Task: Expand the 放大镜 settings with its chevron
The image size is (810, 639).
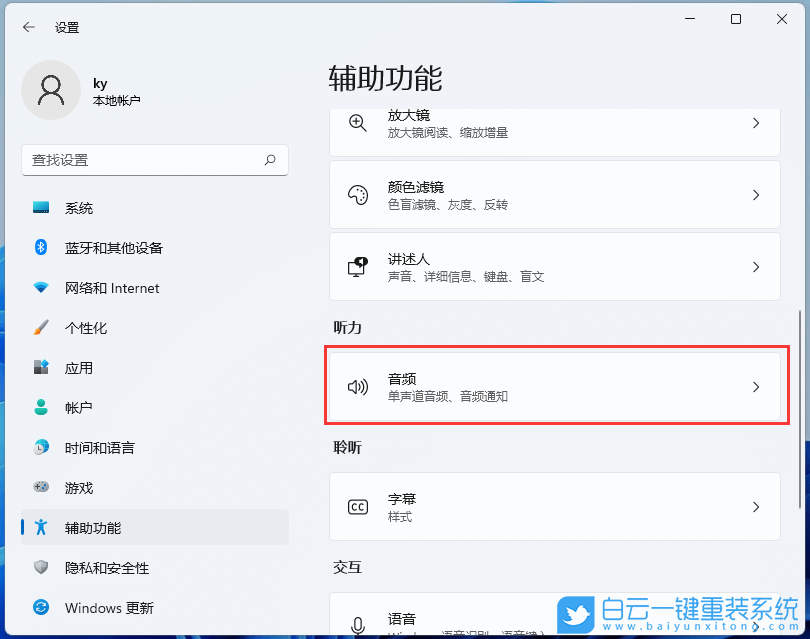Action: (x=757, y=123)
